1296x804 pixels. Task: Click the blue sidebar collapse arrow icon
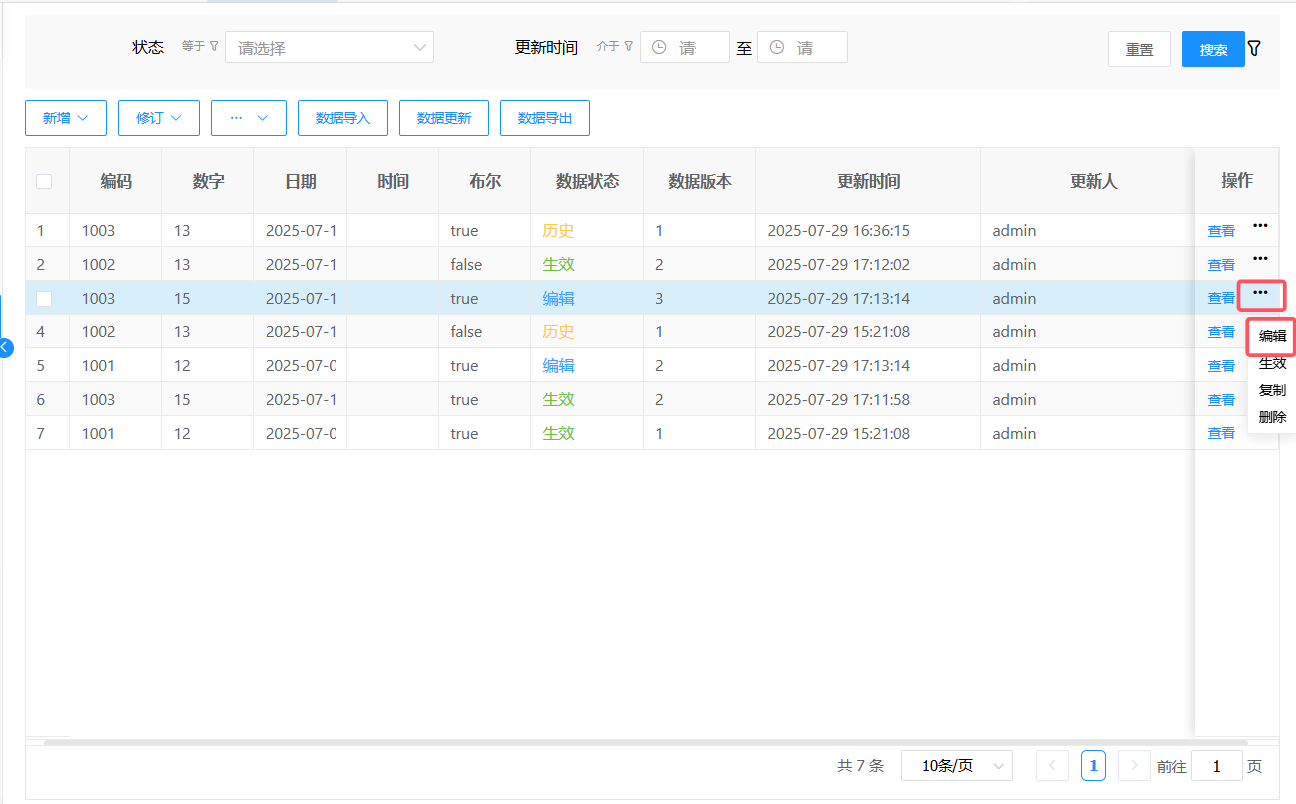[5, 347]
